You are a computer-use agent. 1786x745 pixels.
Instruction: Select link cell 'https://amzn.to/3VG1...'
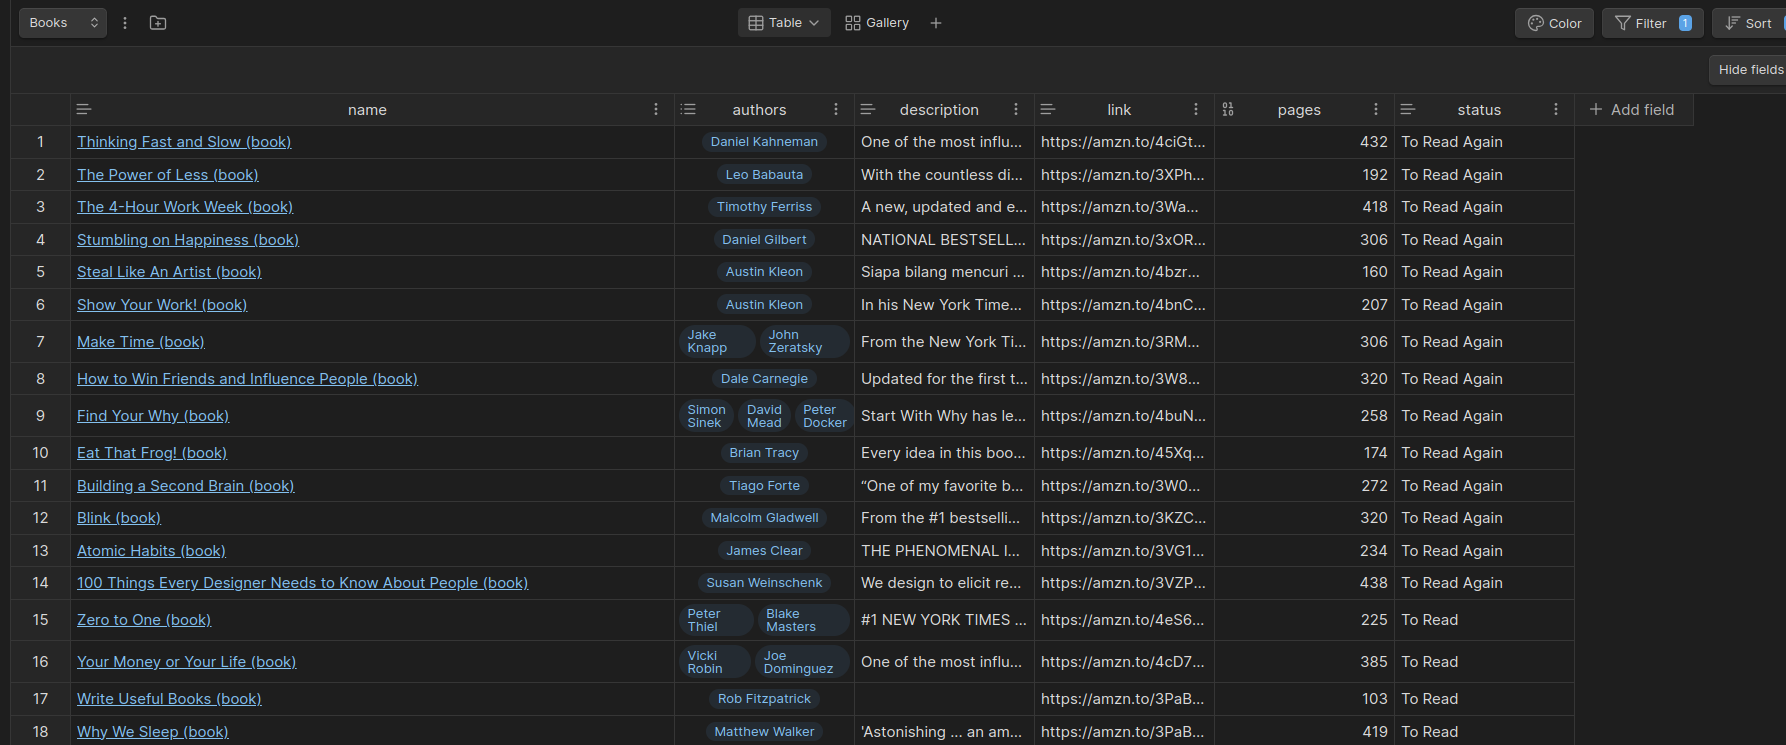1124,551
